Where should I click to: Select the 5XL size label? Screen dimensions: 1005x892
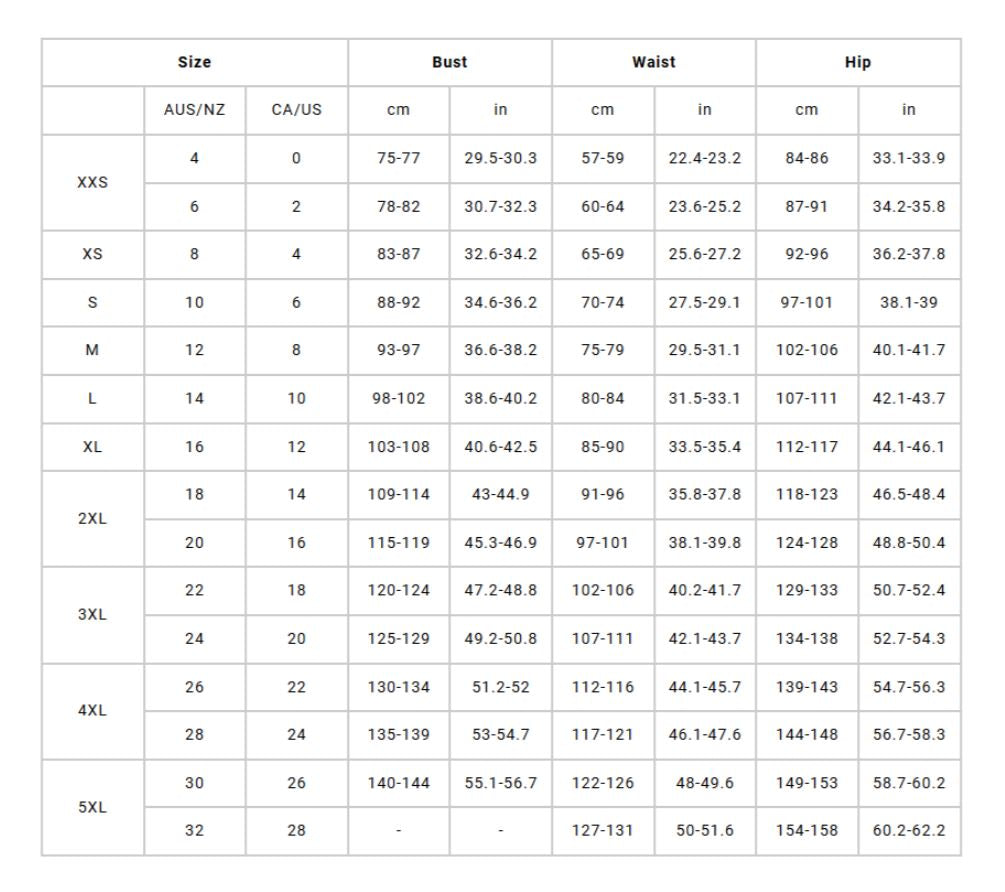[x=92, y=807]
